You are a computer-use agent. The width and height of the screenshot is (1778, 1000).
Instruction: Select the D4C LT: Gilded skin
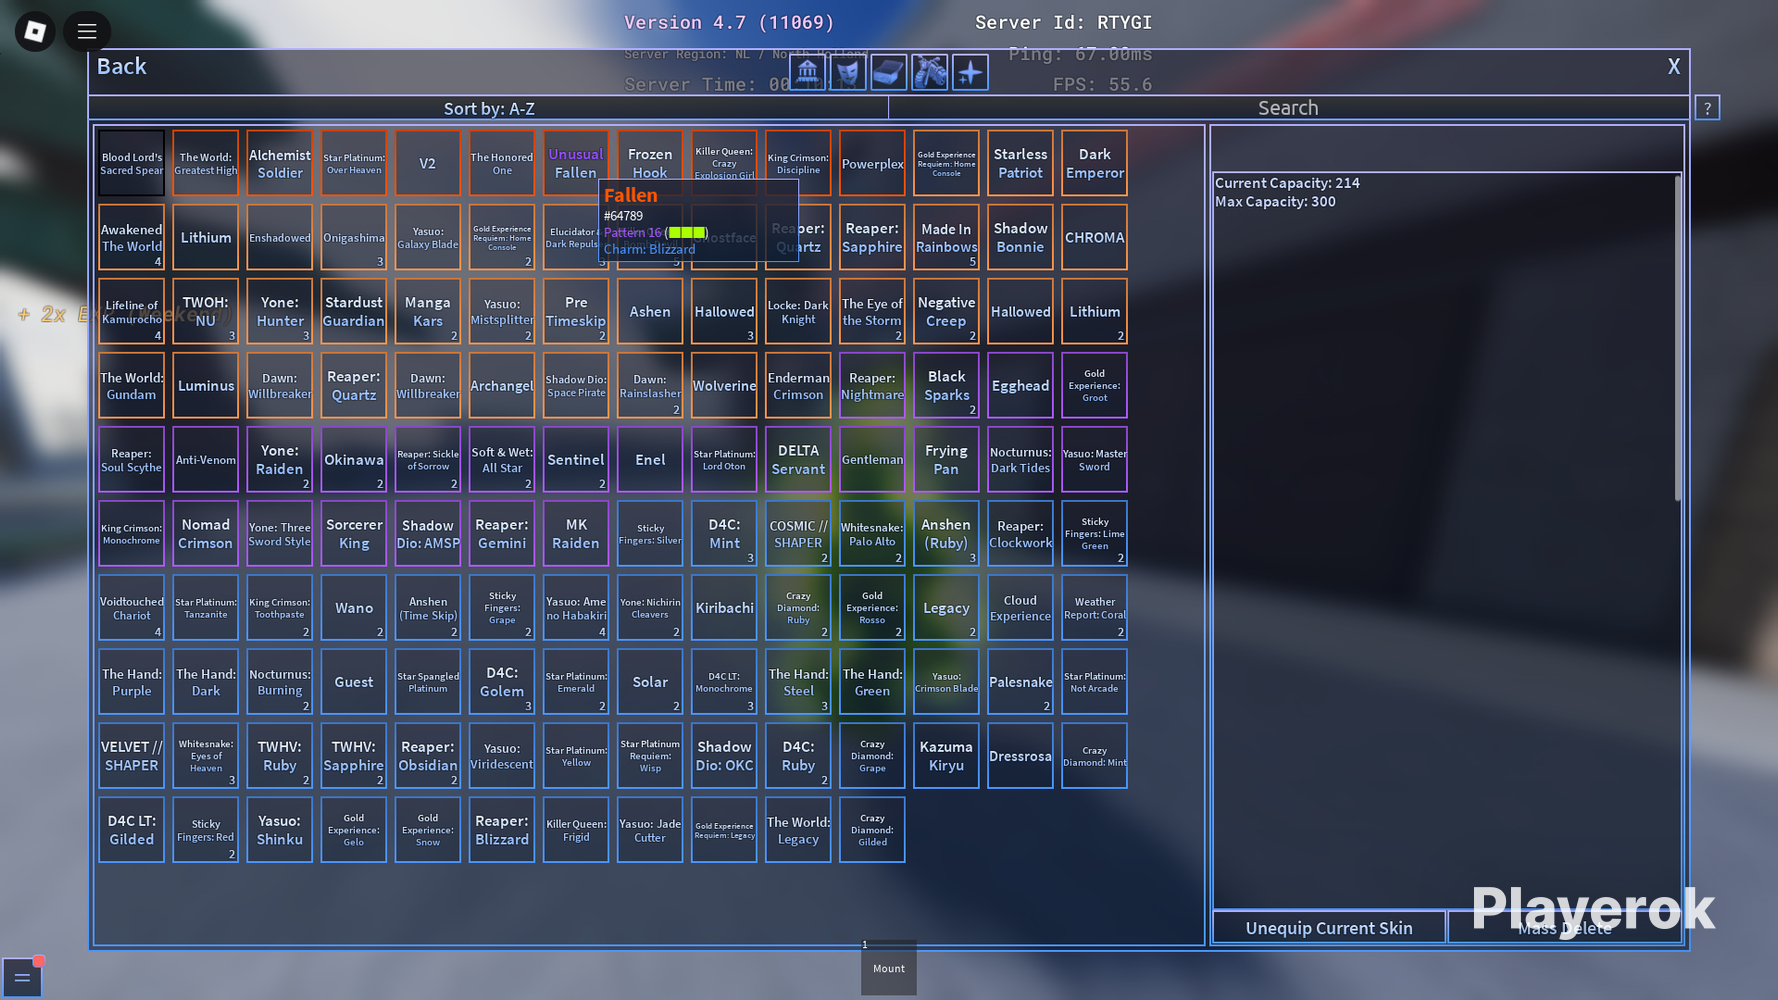click(131, 829)
